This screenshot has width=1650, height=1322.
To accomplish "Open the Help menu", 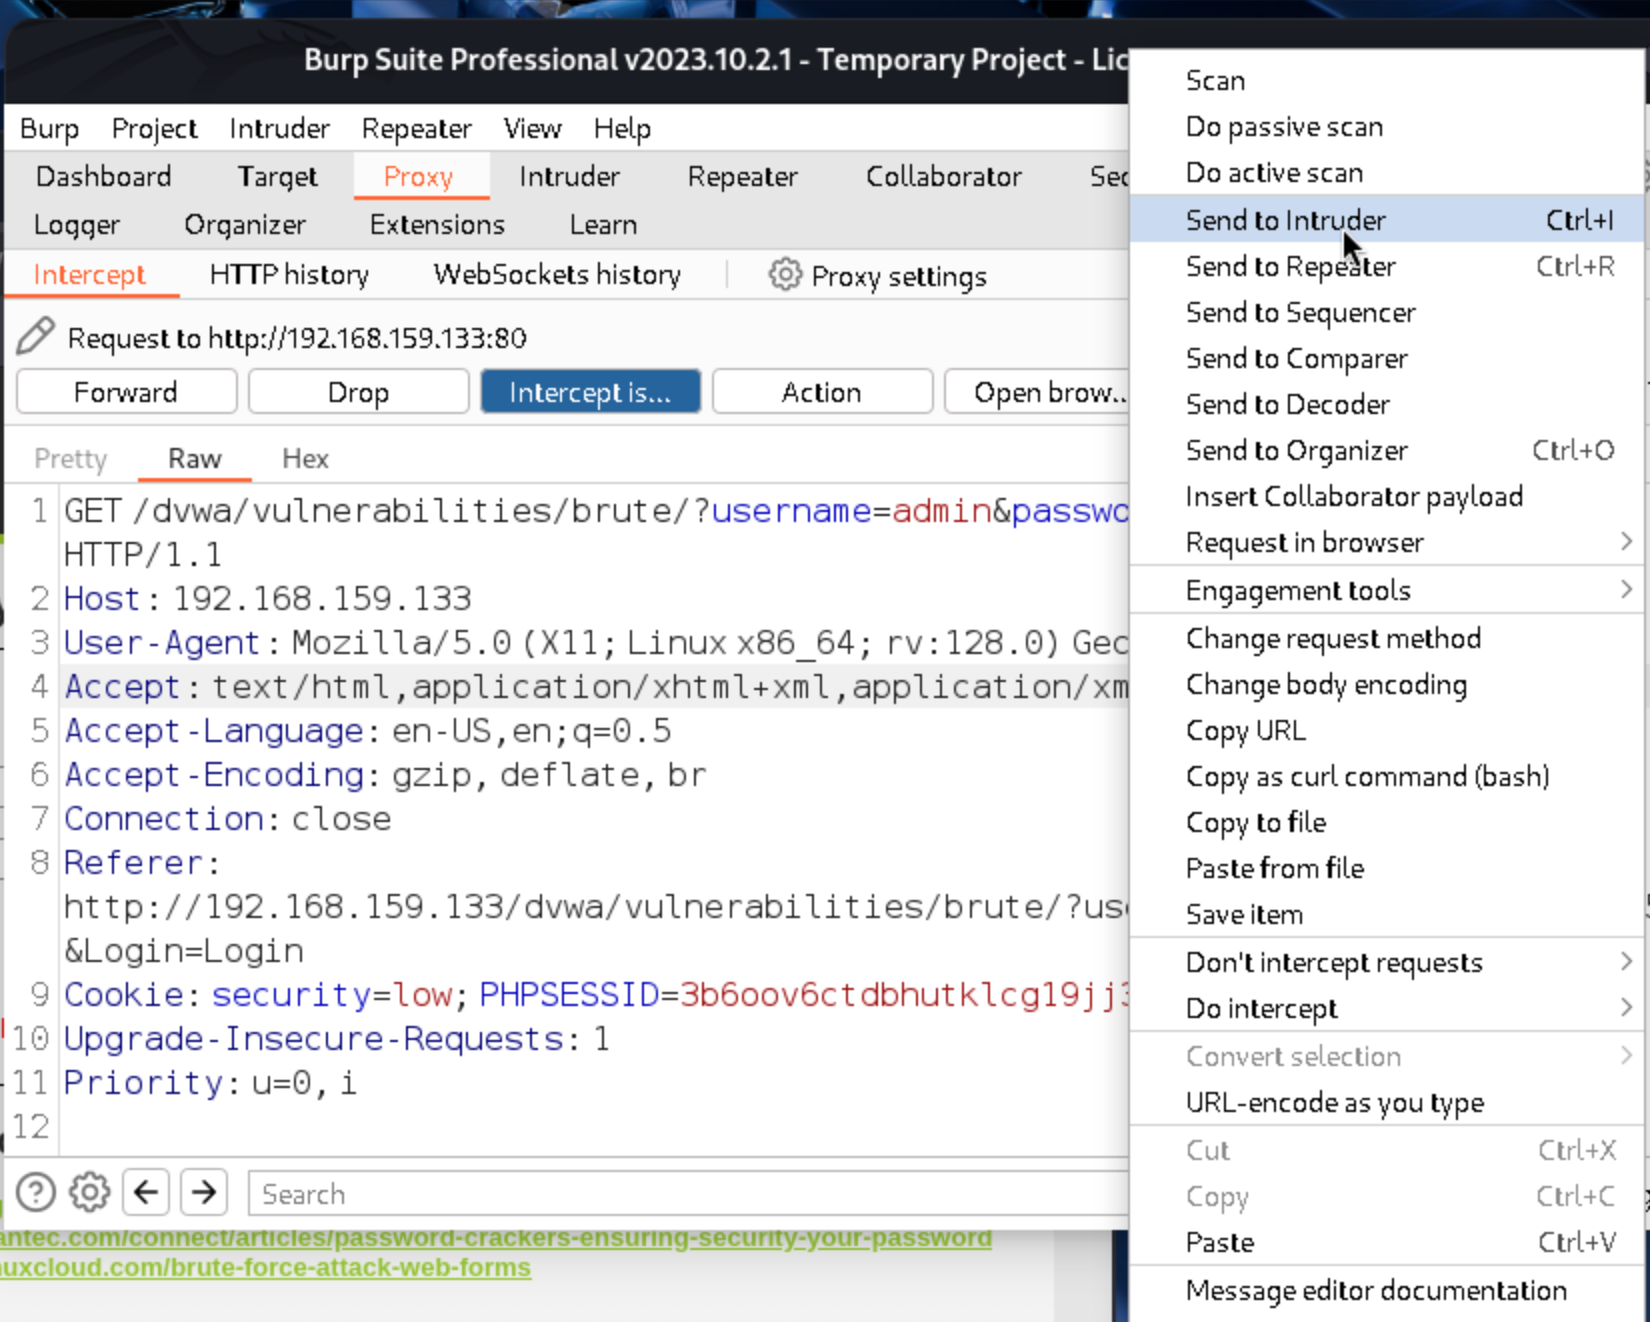I will pos(622,129).
